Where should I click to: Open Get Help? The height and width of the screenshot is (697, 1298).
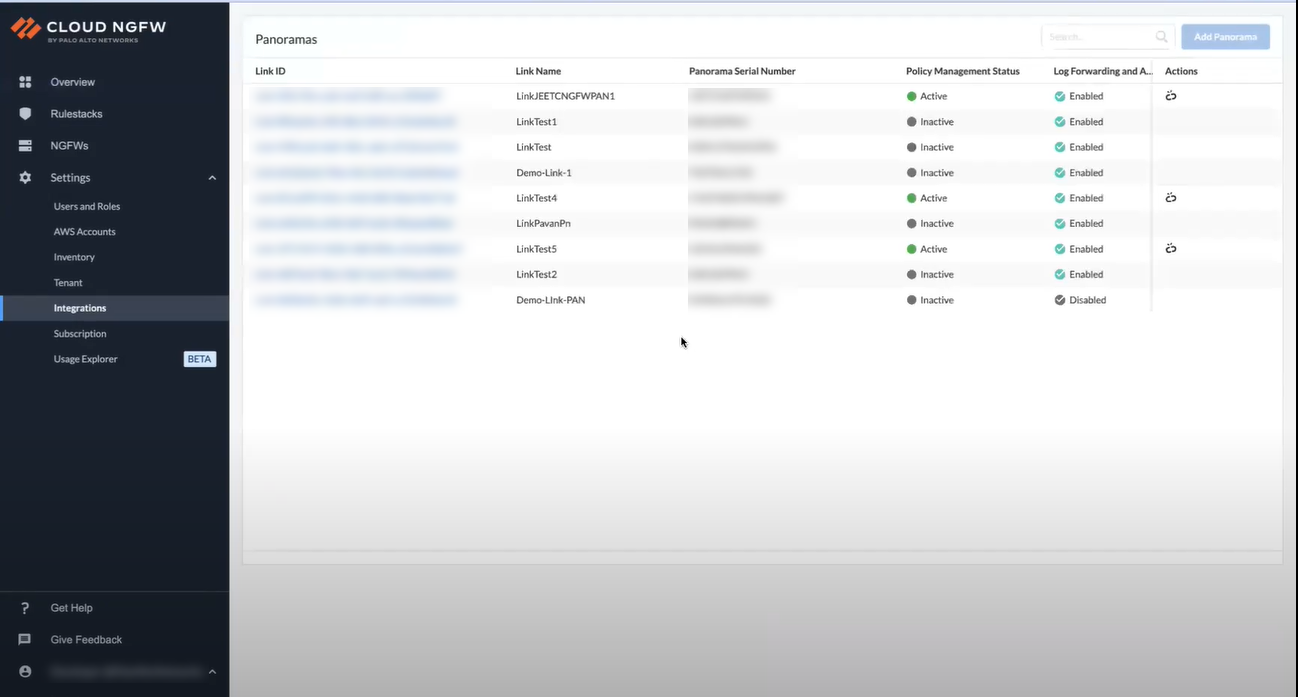72,608
